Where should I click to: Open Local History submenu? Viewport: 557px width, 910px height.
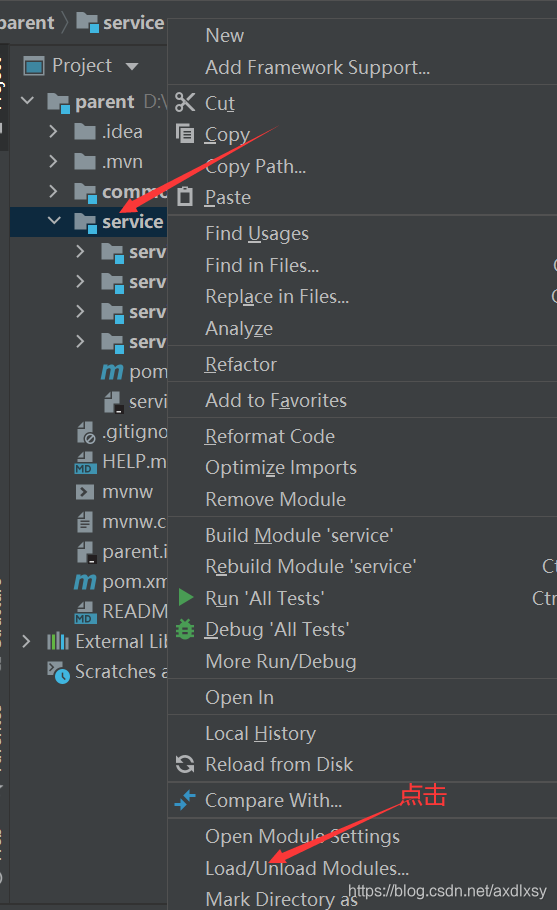point(261,734)
